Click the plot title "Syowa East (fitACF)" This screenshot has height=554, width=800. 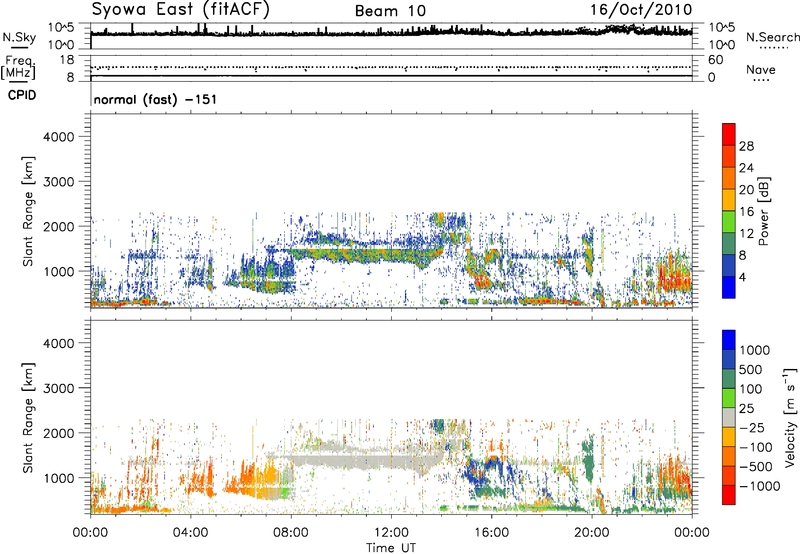(181, 9)
